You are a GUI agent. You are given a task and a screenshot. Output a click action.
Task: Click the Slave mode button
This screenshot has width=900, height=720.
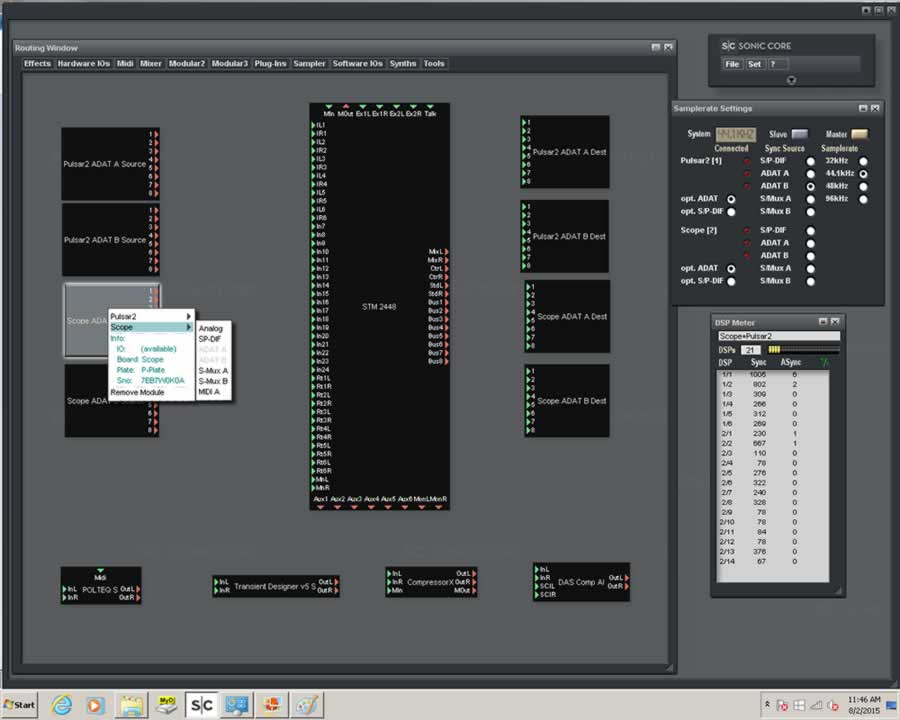pyautogui.click(x=800, y=134)
